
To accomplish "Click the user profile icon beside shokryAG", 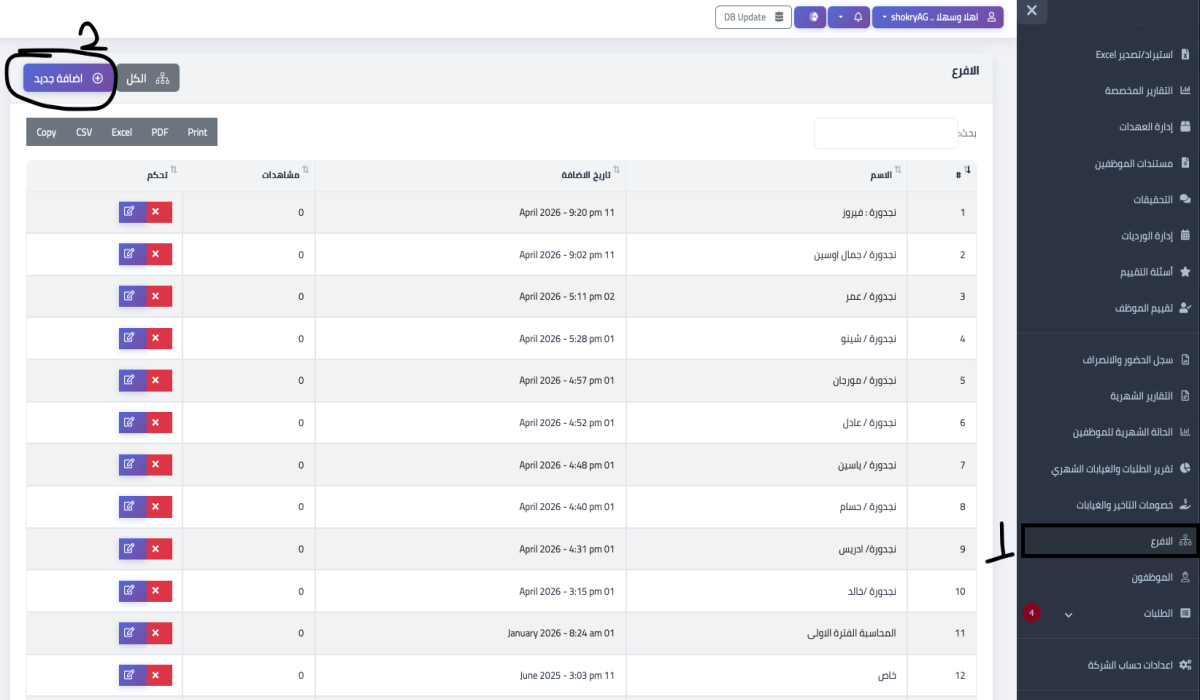I will click(x=991, y=17).
